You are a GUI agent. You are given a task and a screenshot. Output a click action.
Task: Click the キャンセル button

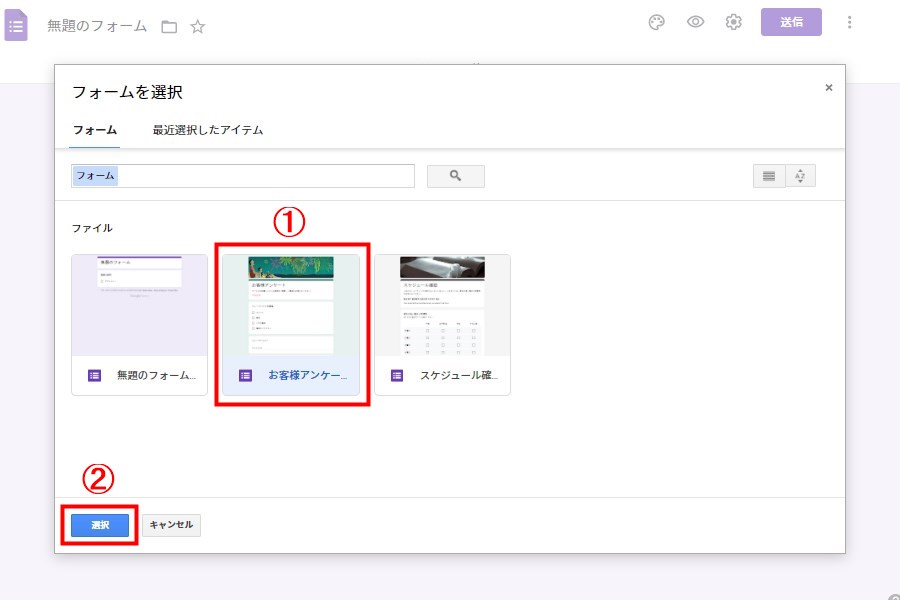(171, 525)
